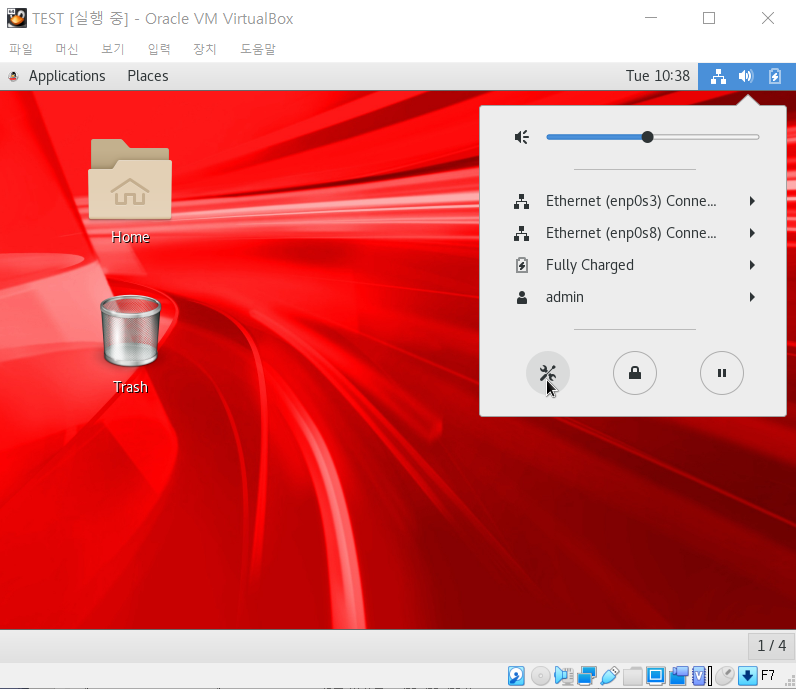Click the hard disk activity icon in the status bar
Viewport: 796px width, 689px height.
coord(516,676)
